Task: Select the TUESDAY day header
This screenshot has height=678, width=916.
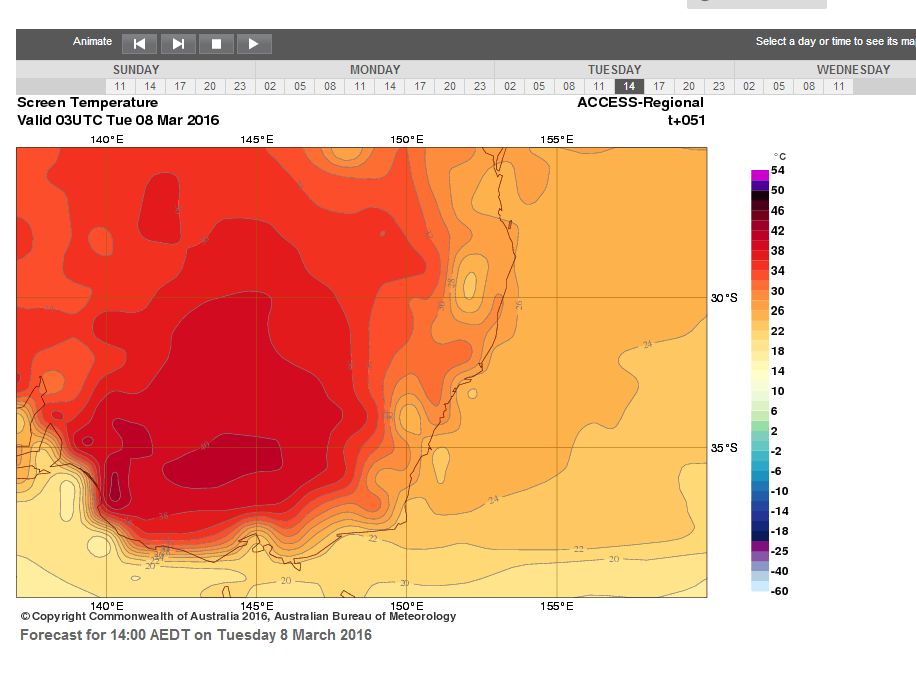Action: coord(614,70)
